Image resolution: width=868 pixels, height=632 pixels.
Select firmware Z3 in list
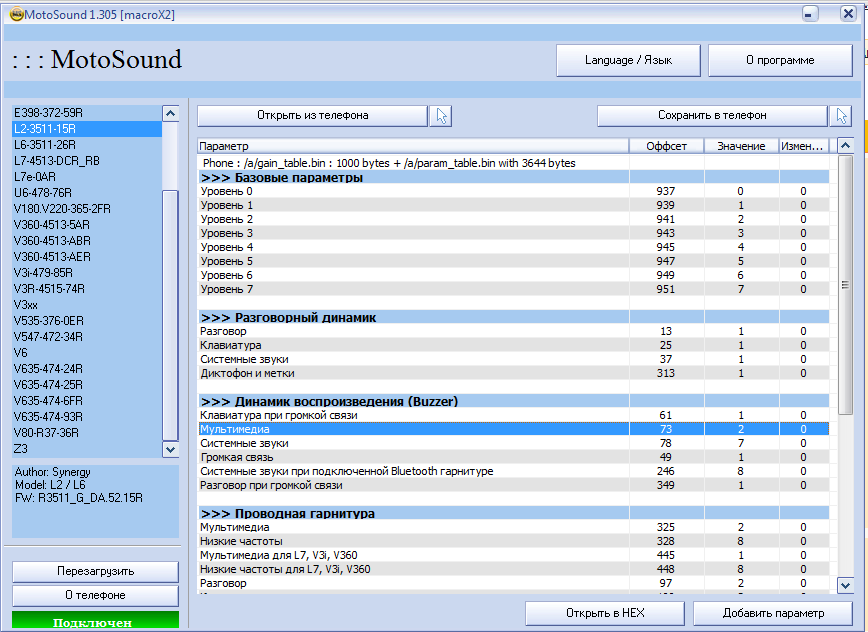[x=87, y=449]
